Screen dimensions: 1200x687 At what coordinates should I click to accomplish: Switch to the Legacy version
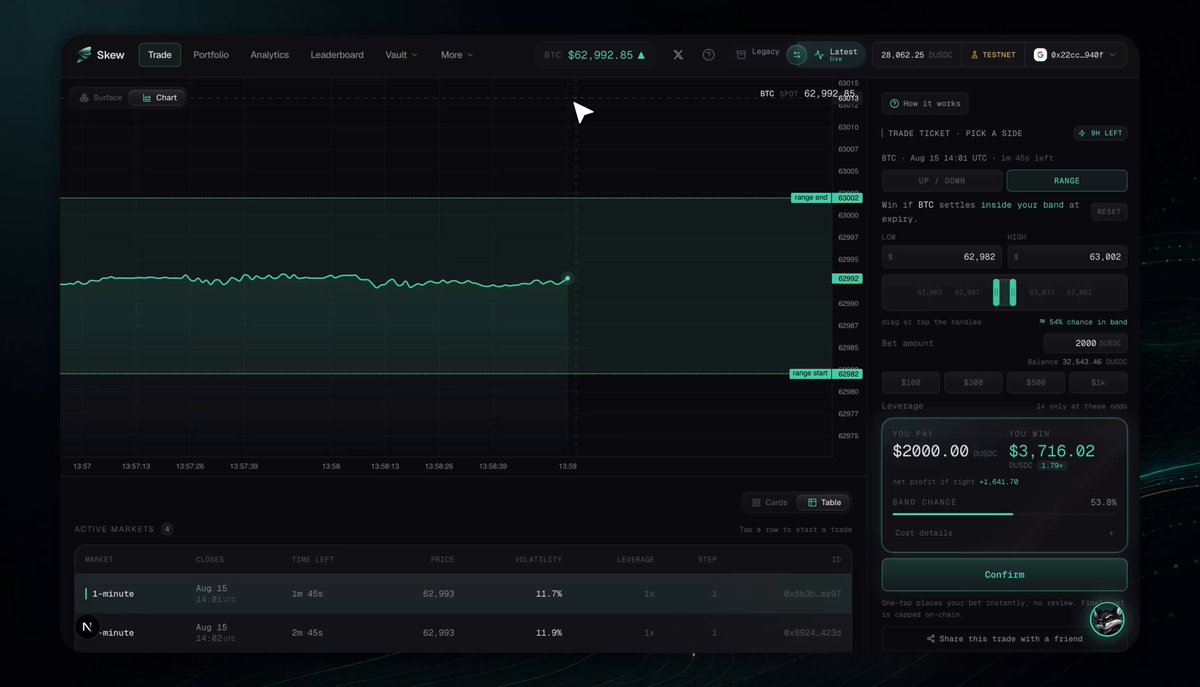759,52
